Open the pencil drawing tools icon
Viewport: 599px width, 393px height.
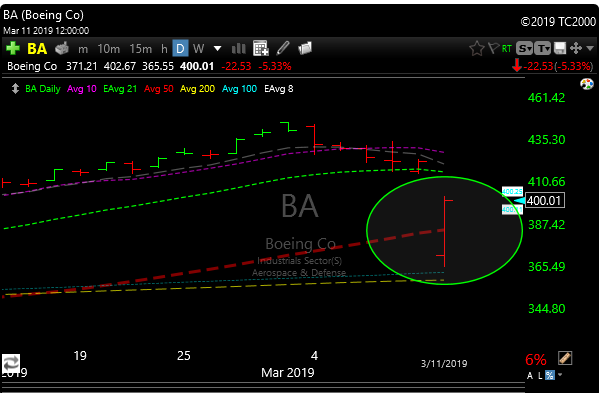(x=283, y=48)
